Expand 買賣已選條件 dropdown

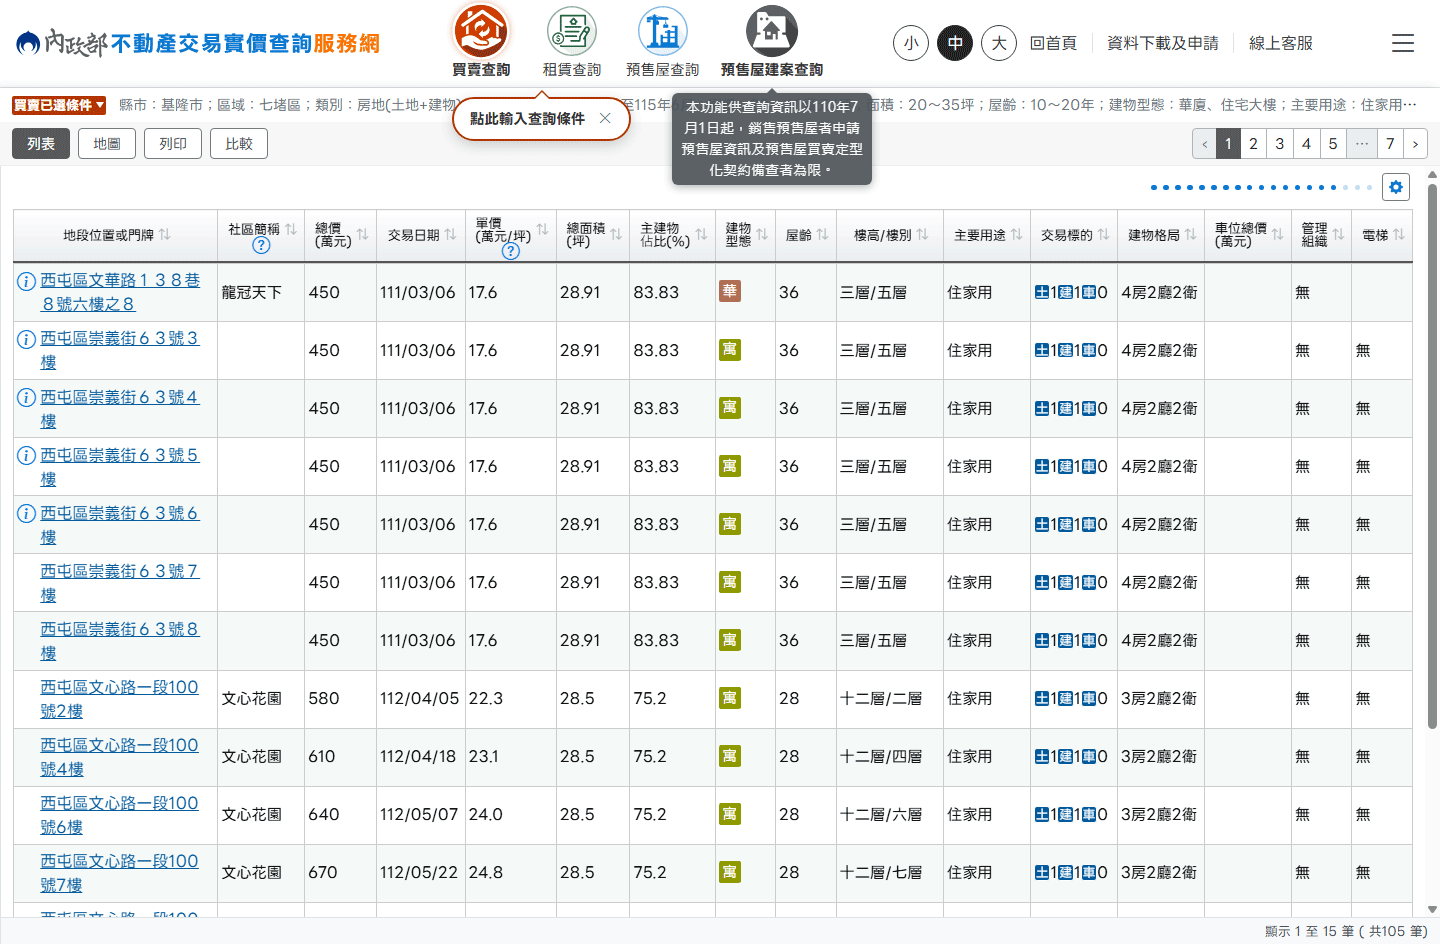(x=59, y=105)
